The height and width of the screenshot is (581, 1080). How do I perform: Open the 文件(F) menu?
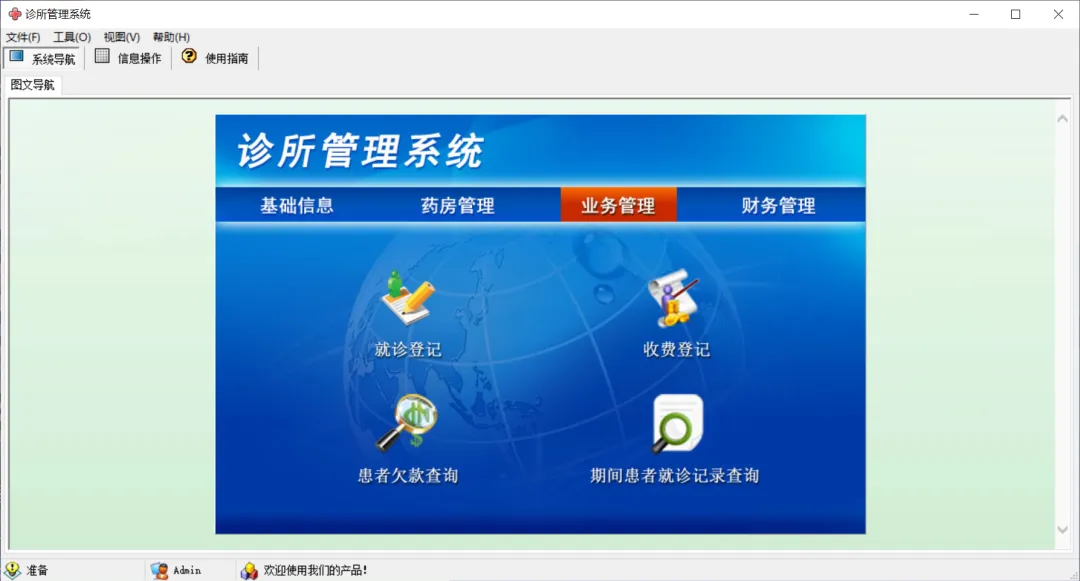tap(23, 37)
